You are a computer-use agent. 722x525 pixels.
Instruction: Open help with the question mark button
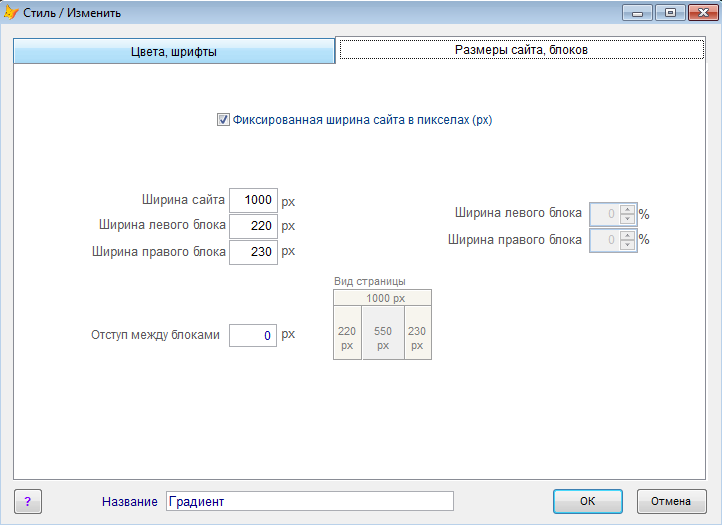(x=27, y=501)
